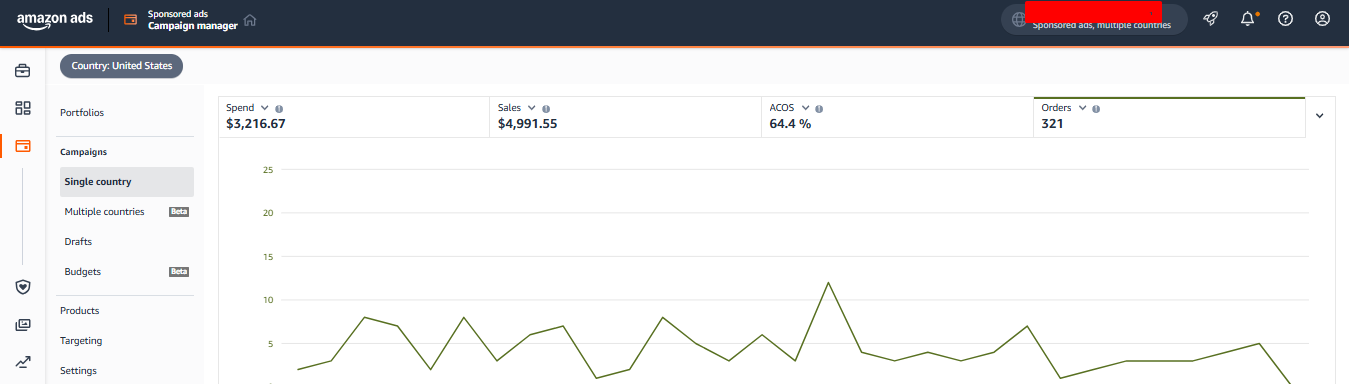
Task: Open the trending chart reports icon
Action: 22,362
